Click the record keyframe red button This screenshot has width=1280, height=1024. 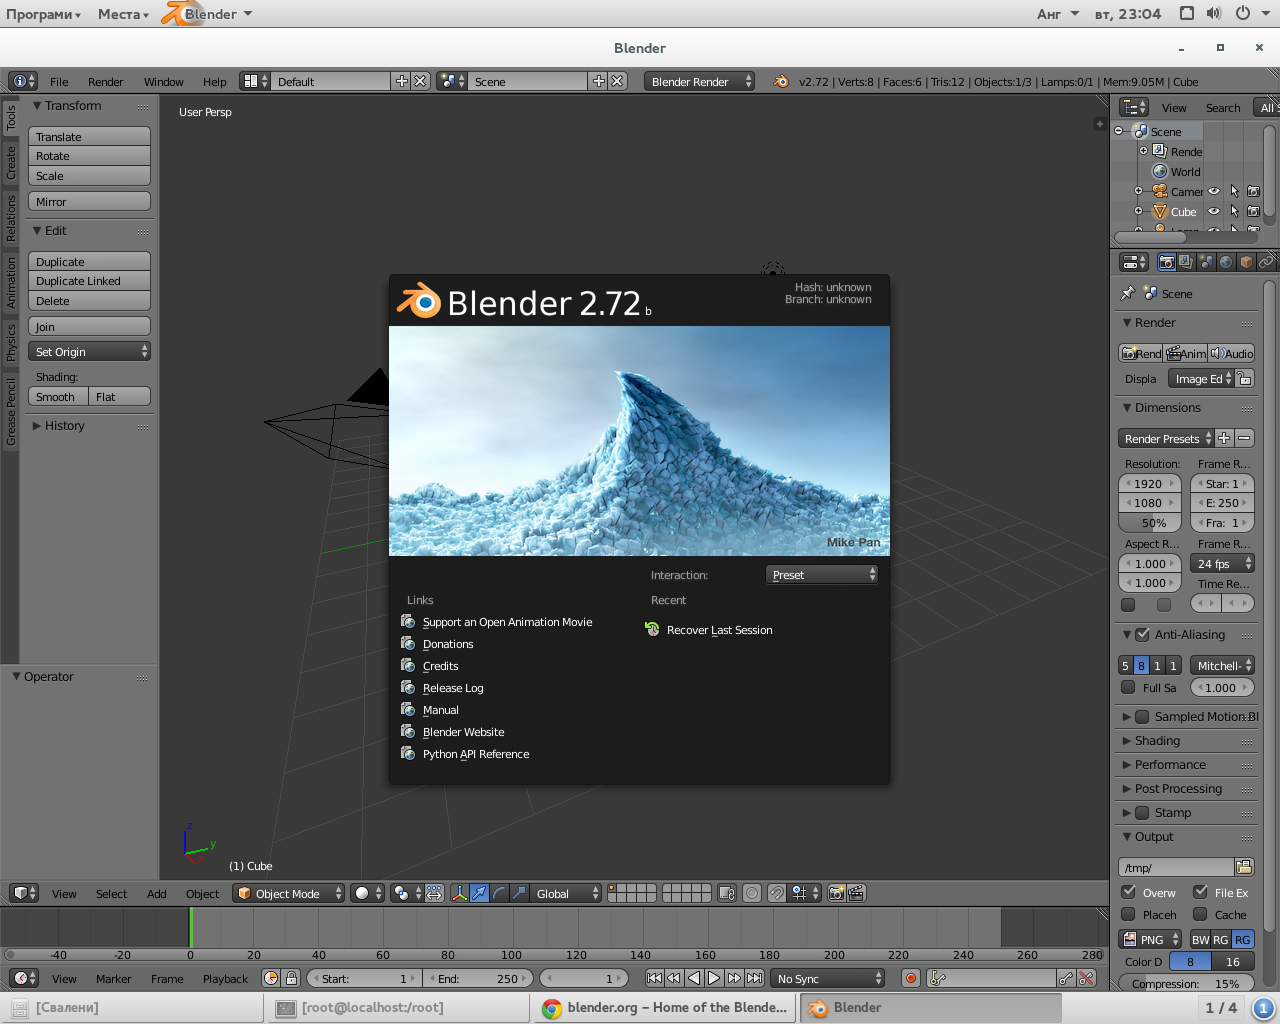point(910,978)
